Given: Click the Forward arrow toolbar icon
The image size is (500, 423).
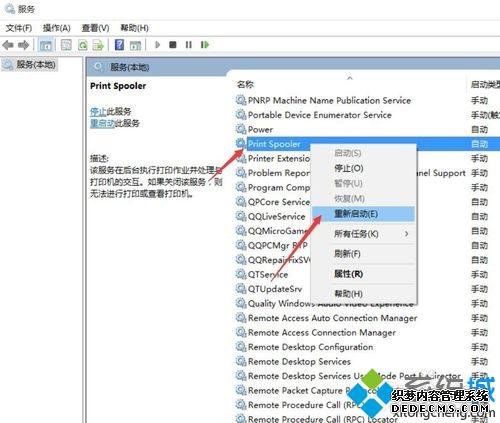Looking at the screenshot, I should click(x=23, y=45).
